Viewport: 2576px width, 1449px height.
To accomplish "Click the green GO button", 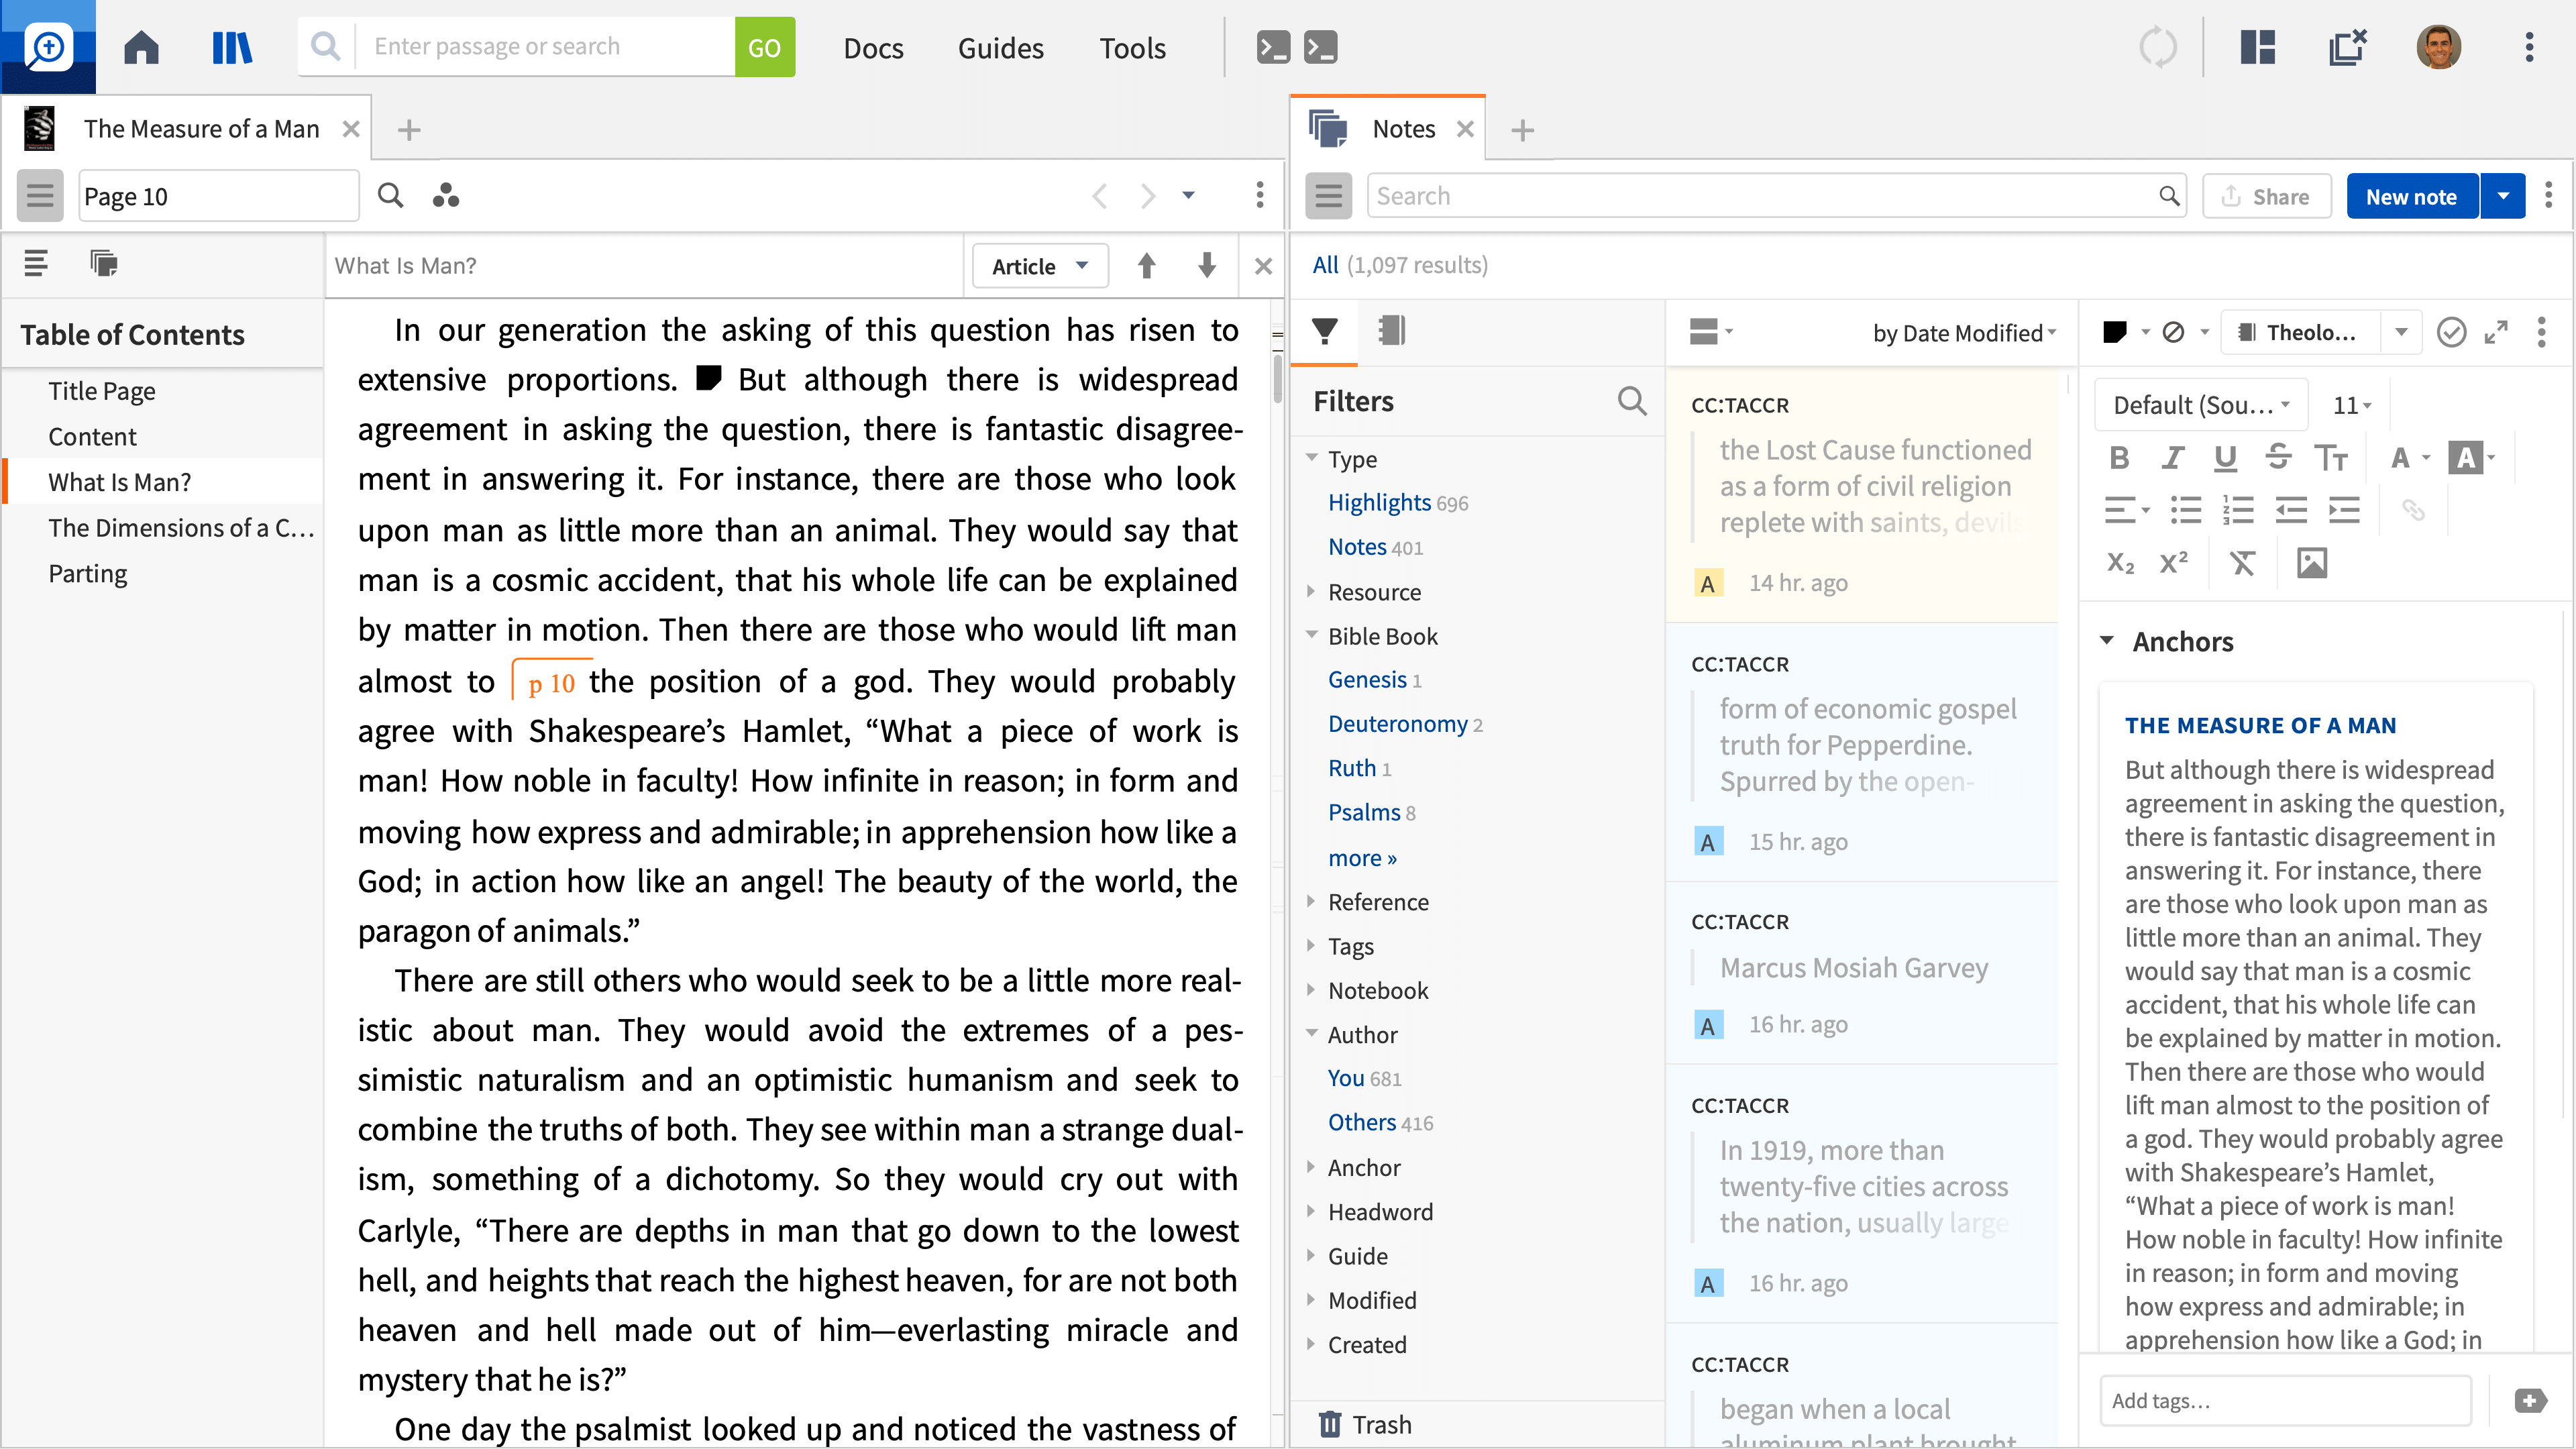I will tap(764, 47).
